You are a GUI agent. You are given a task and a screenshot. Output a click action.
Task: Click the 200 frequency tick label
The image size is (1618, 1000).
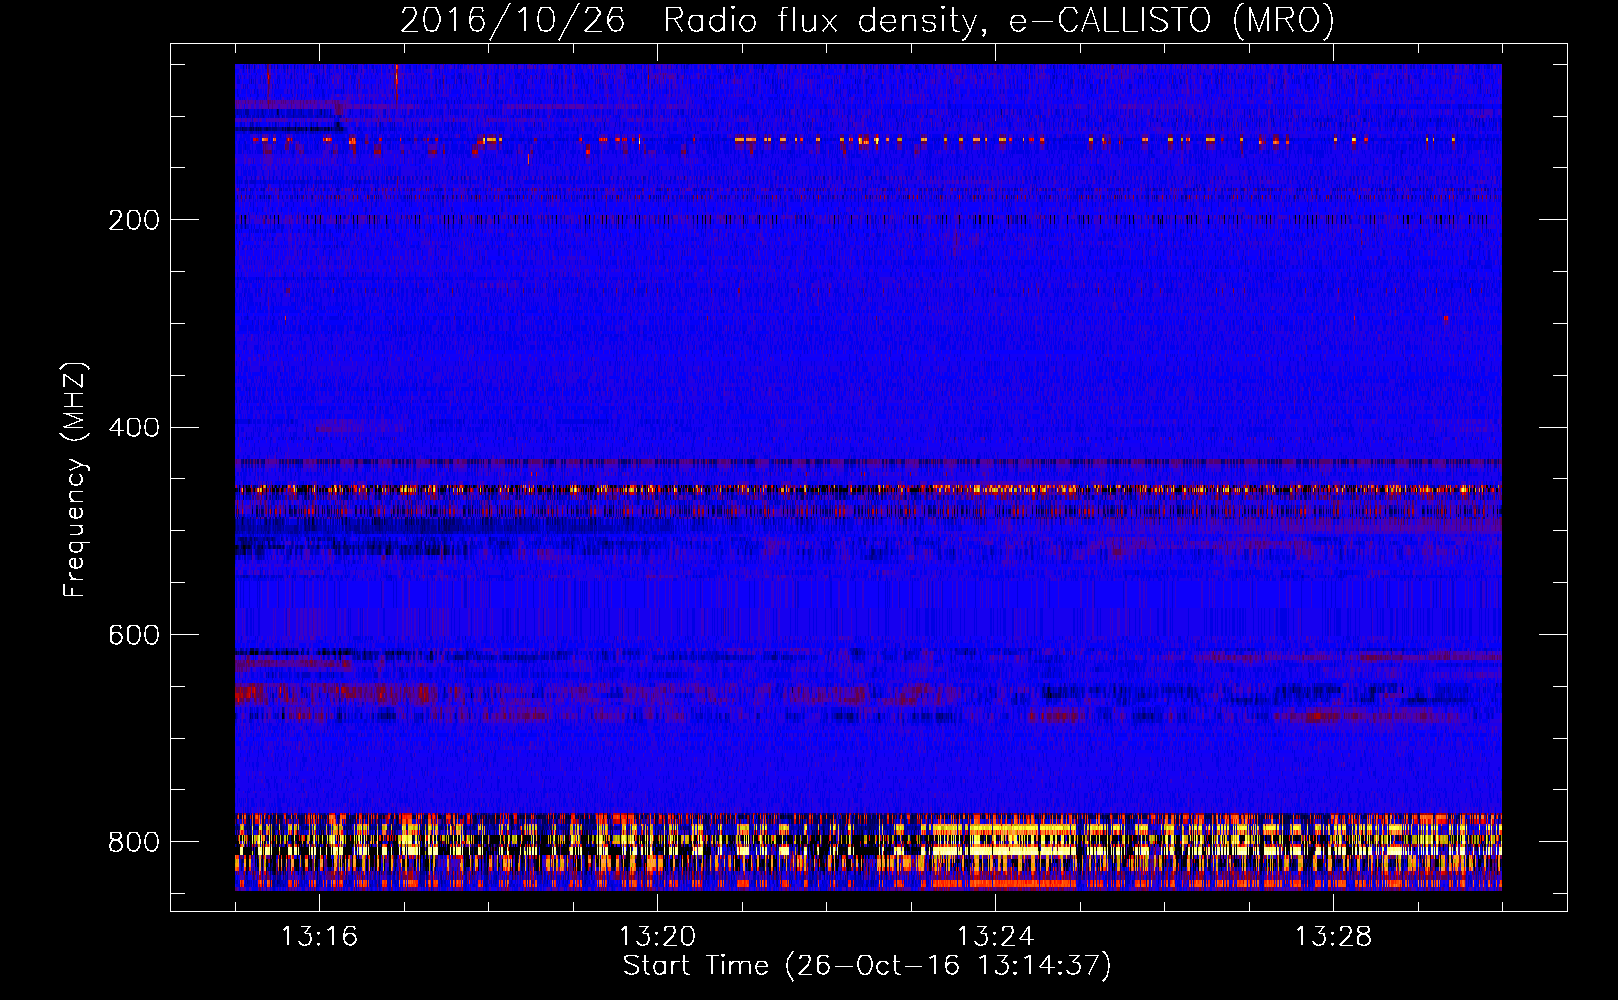[x=134, y=220]
